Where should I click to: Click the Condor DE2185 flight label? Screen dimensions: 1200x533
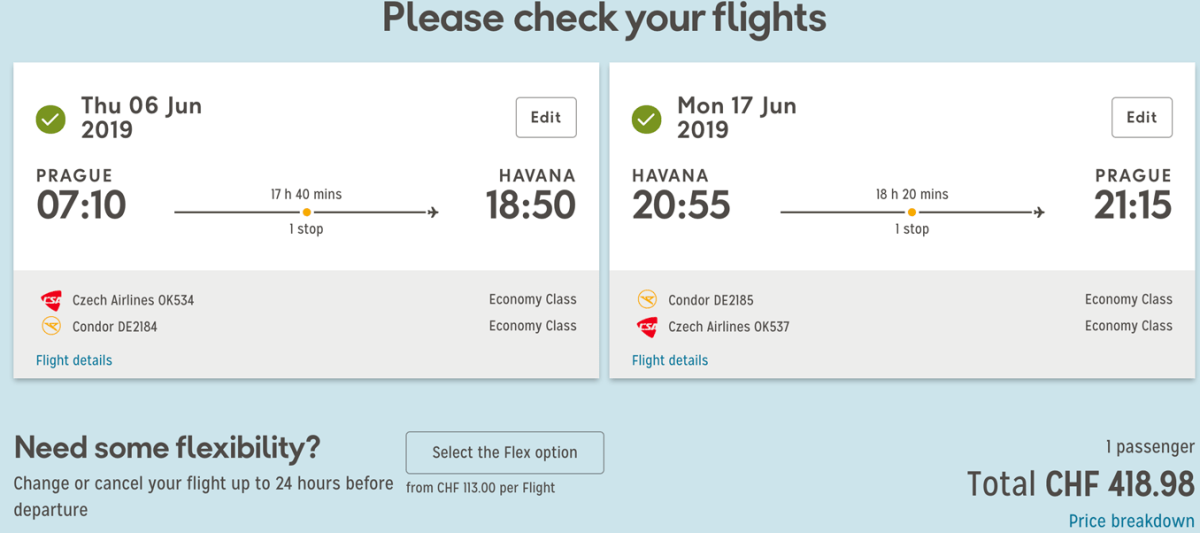point(711,300)
